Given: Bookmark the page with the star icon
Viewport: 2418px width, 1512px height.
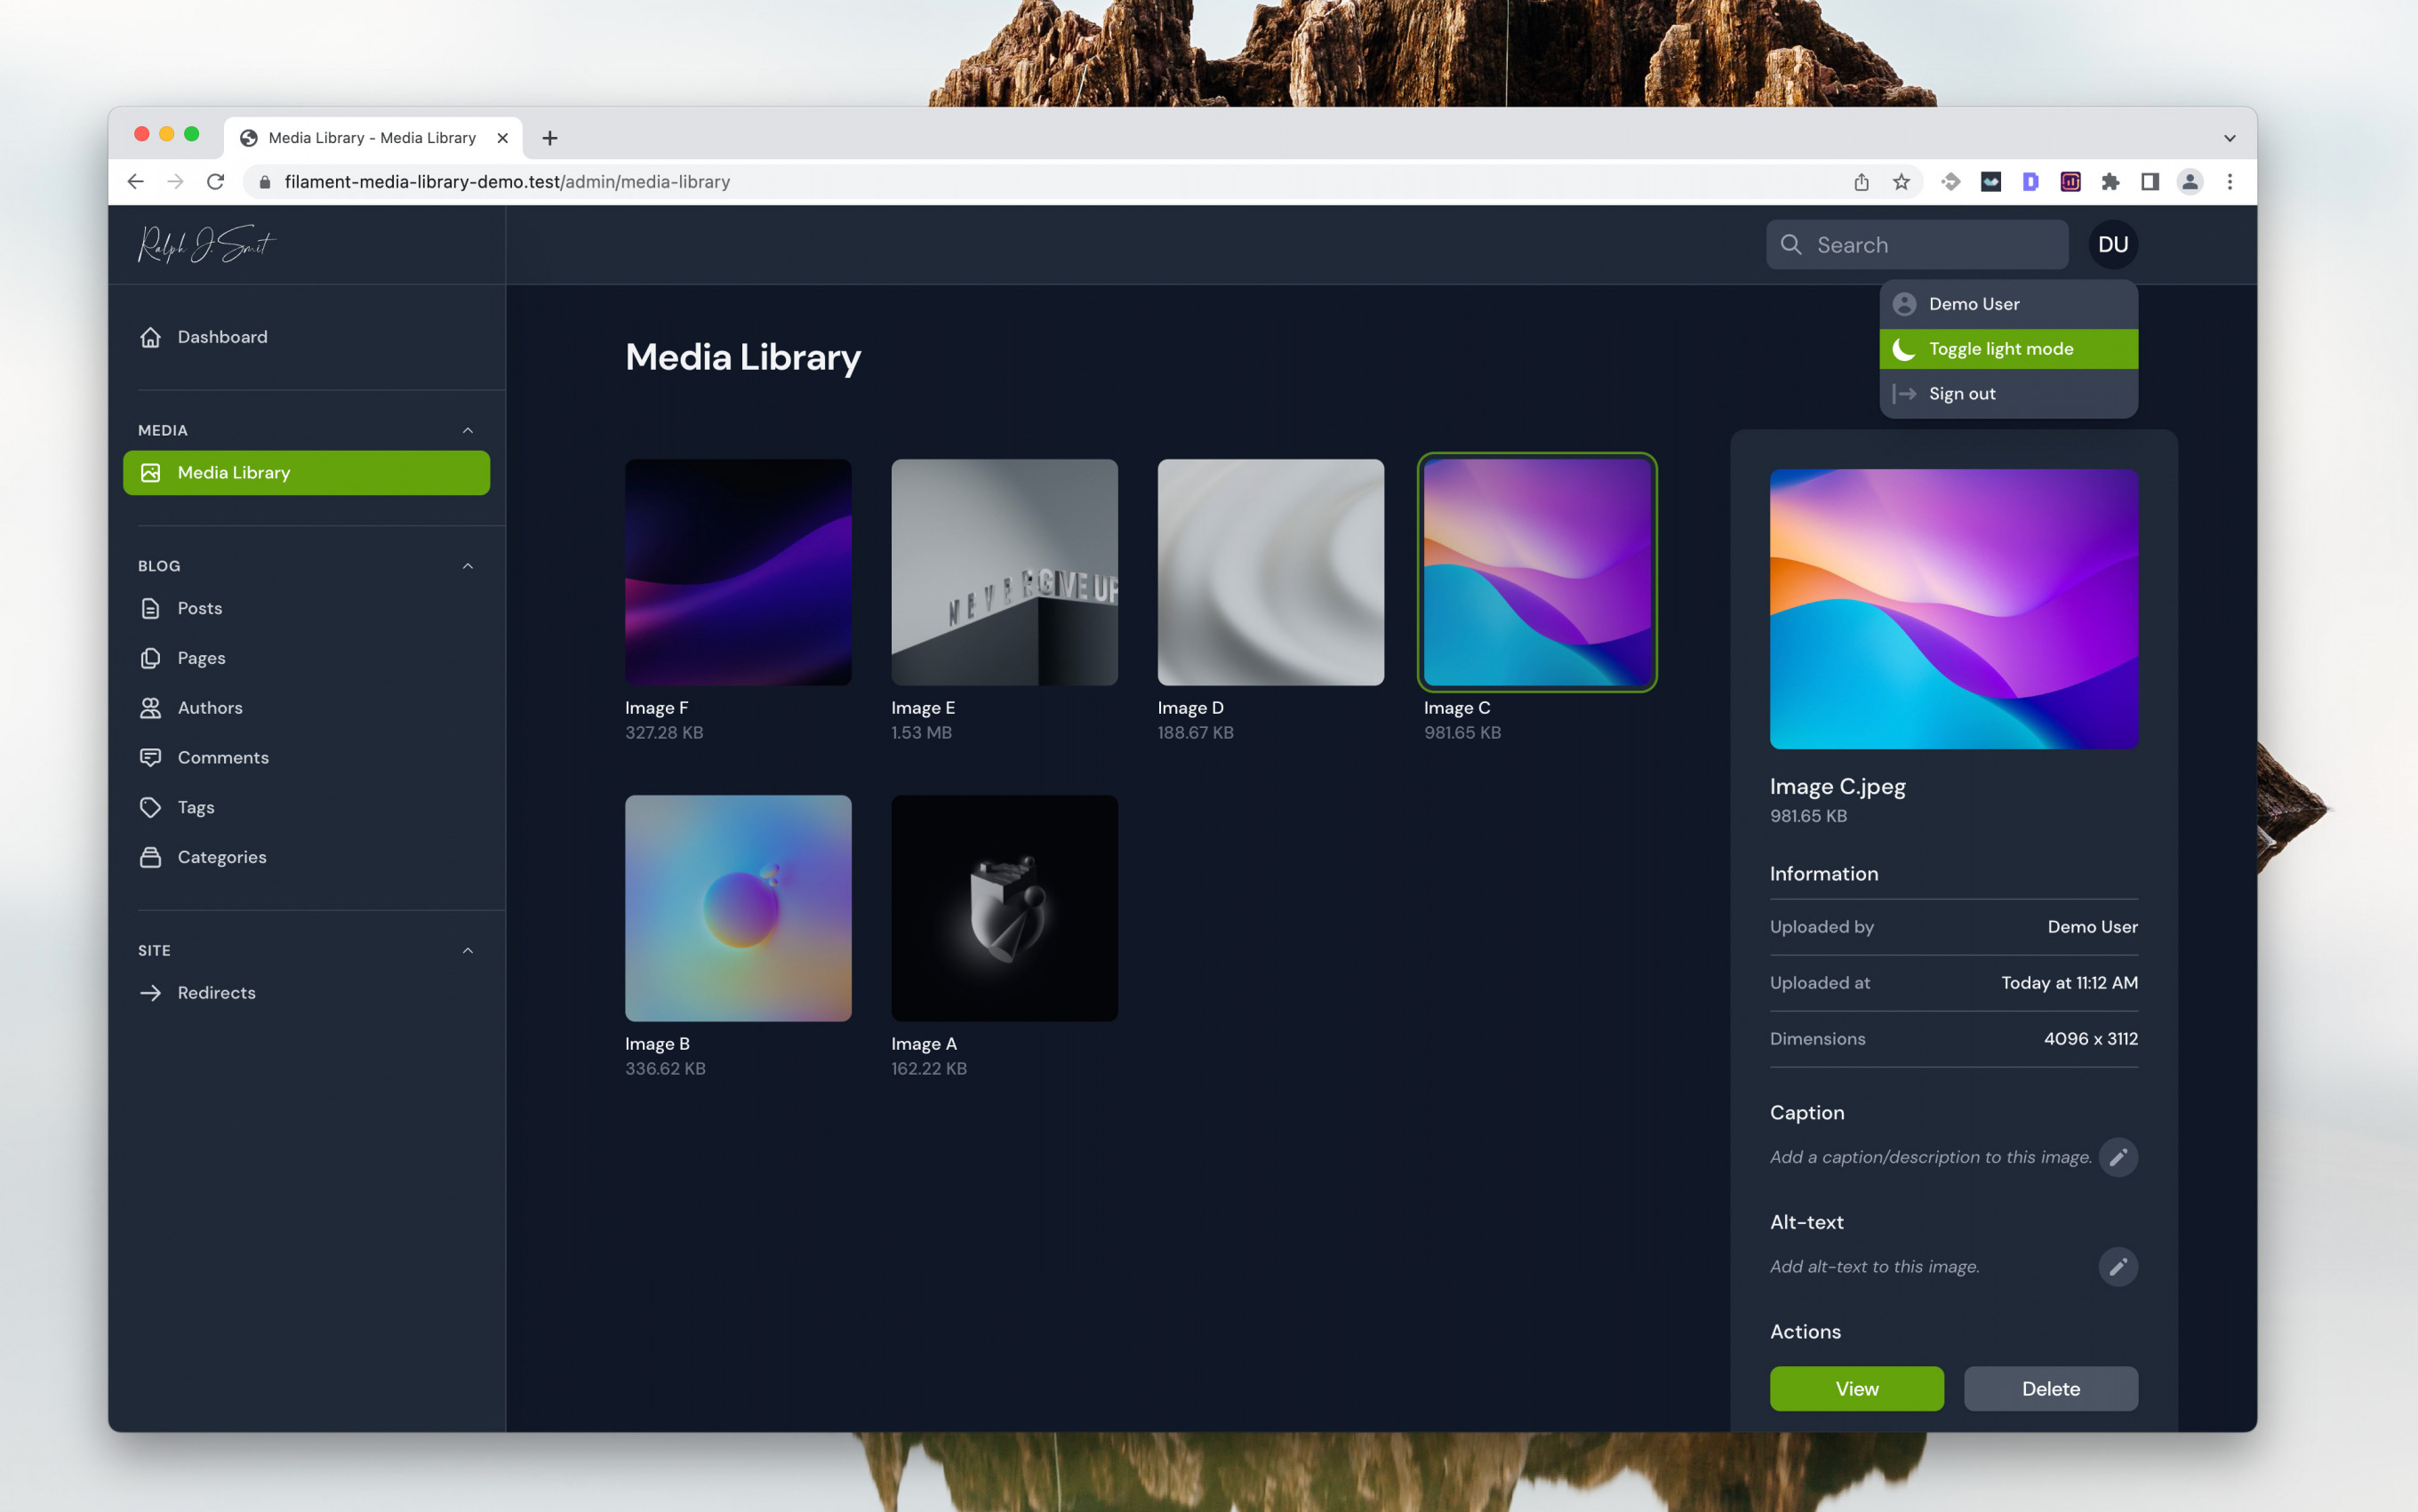Looking at the screenshot, I should tap(1901, 181).
